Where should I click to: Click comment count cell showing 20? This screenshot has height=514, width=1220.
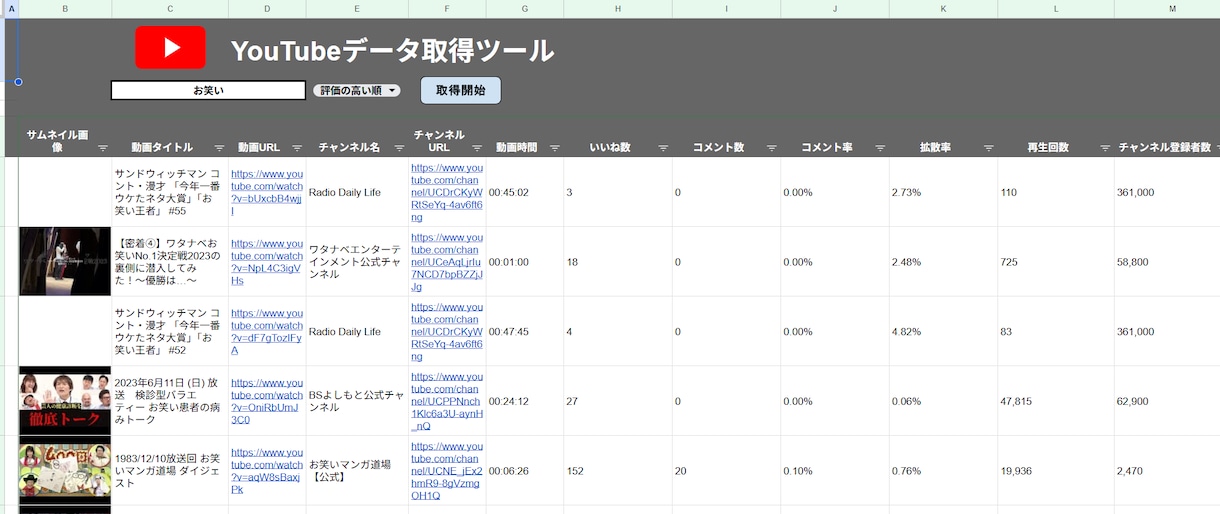click(x=726, y=471)
